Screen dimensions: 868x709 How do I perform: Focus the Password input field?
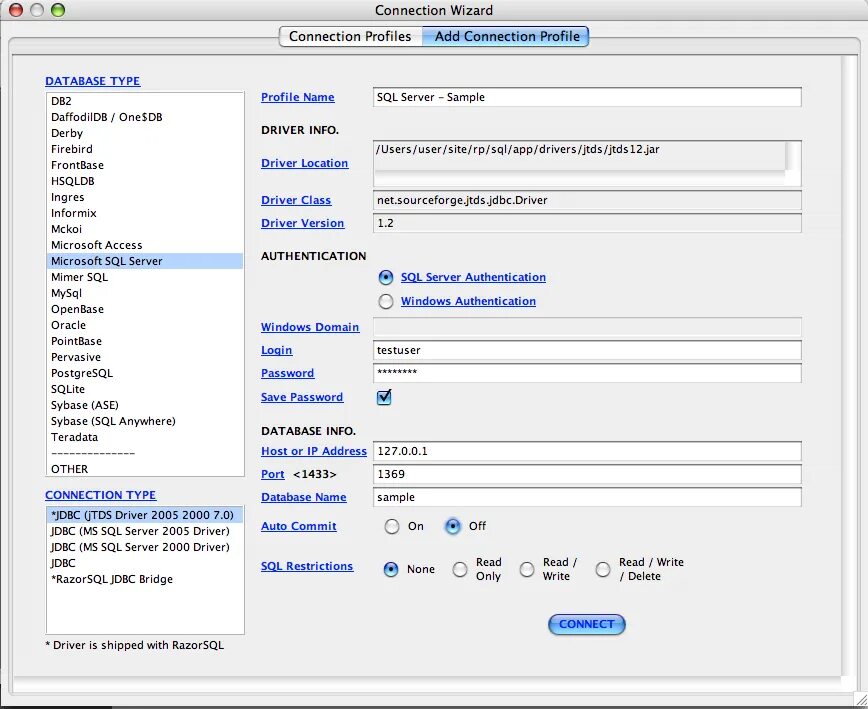coord(587,373)
